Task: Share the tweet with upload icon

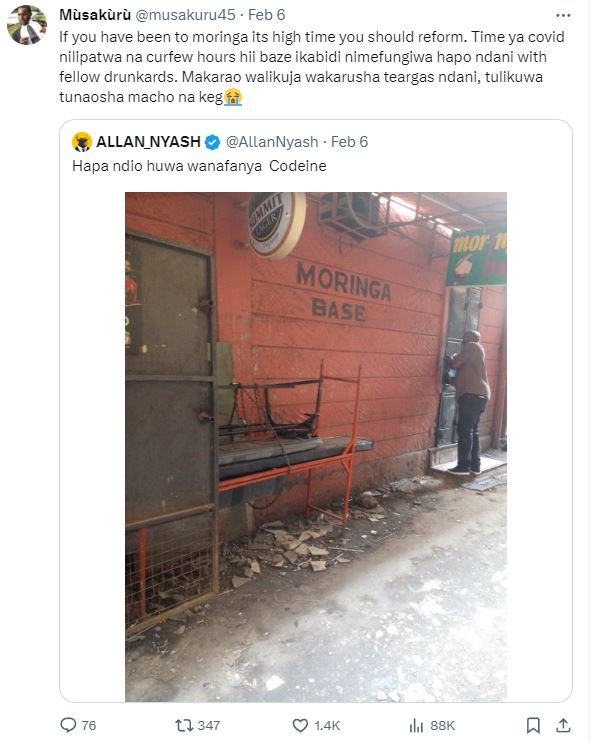Action: tap(563, 725)
